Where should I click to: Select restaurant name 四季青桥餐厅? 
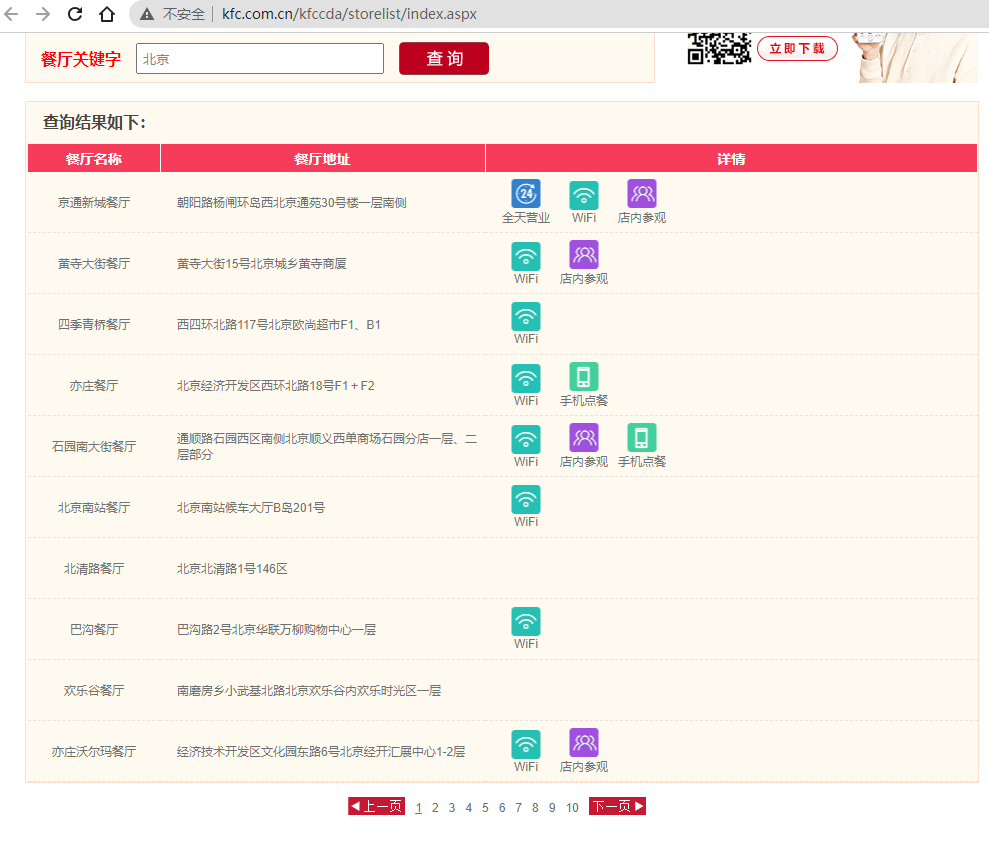(x=94, y=325)
